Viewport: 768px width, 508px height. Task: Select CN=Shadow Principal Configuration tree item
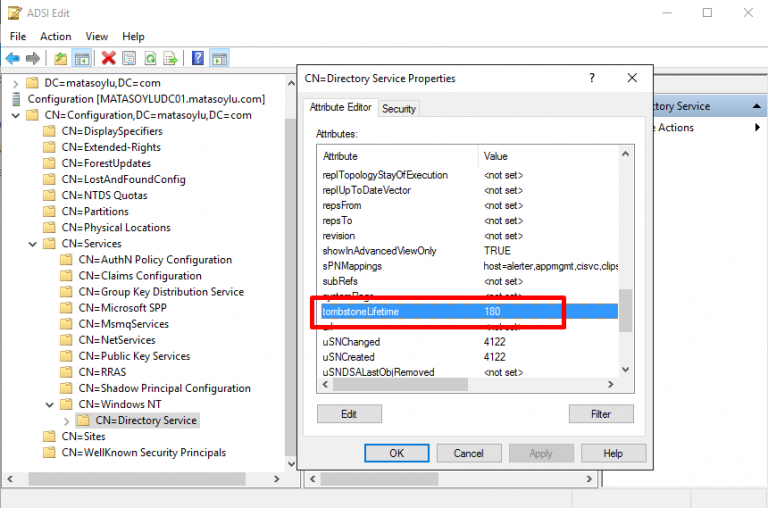click(164, 388)
